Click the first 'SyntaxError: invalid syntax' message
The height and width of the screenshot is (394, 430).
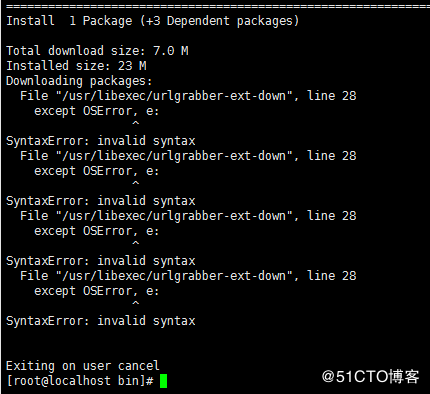pos(101,141)
